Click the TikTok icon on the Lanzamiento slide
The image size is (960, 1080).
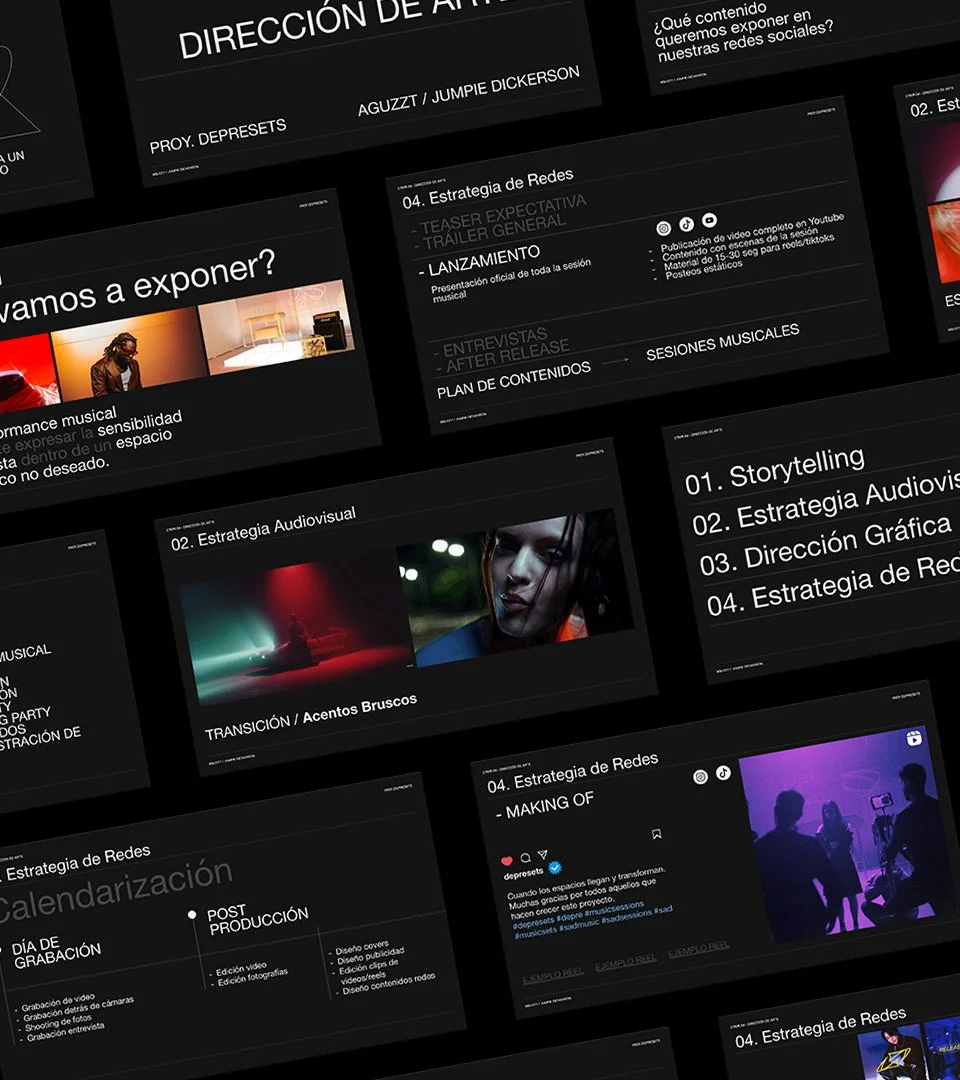tap(686, 224)
